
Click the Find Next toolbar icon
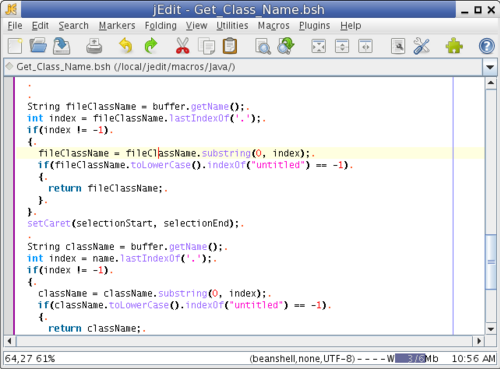coord(286,46)
